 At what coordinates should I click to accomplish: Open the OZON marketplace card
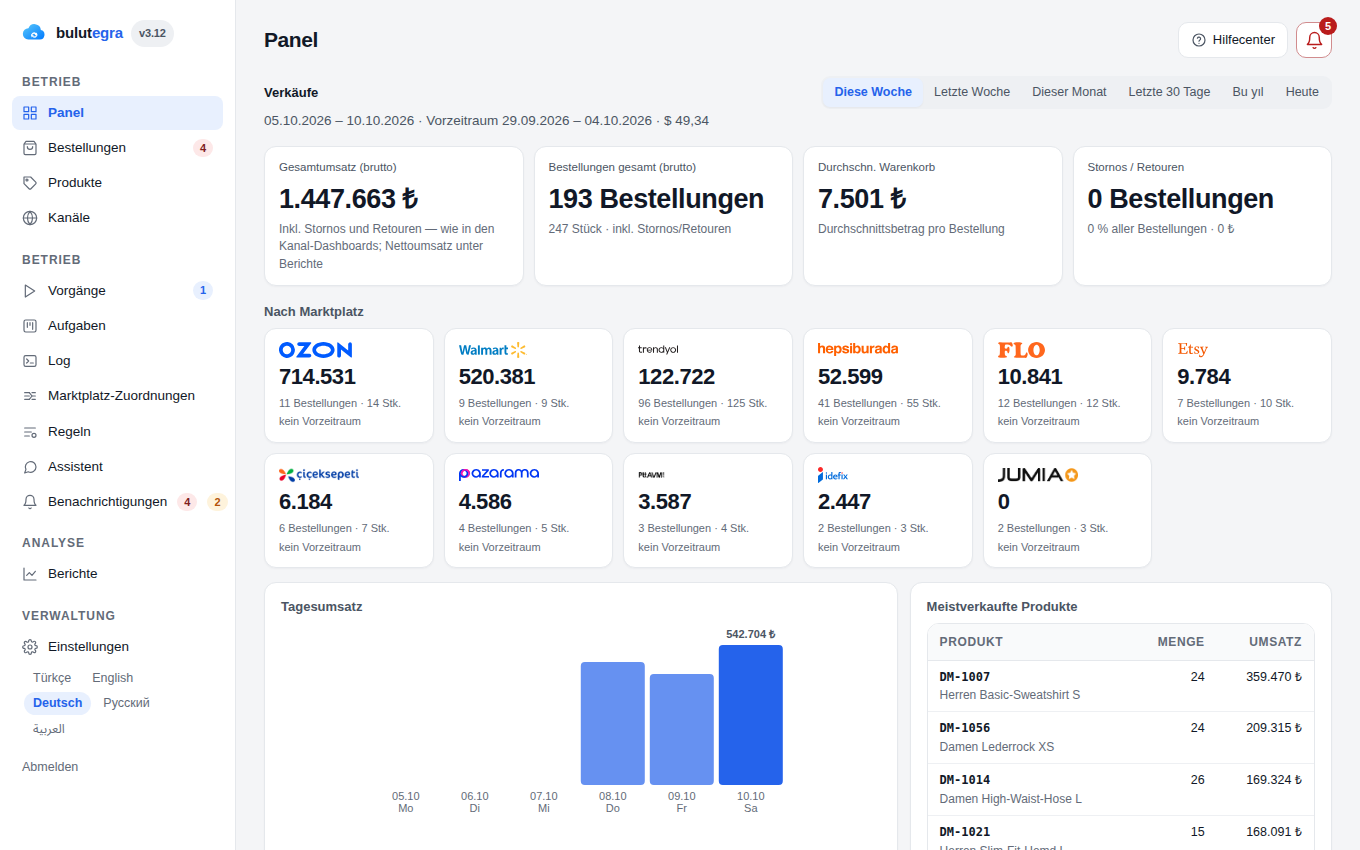349,385
